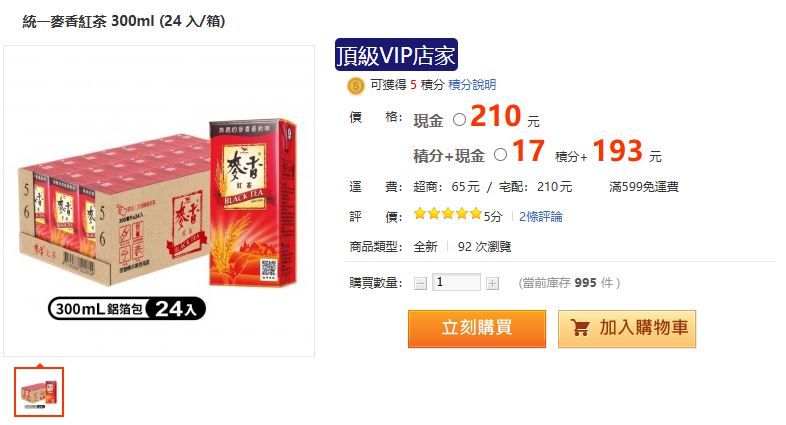Add item with 加入購物車 button
786x425 pixels.
627,328
